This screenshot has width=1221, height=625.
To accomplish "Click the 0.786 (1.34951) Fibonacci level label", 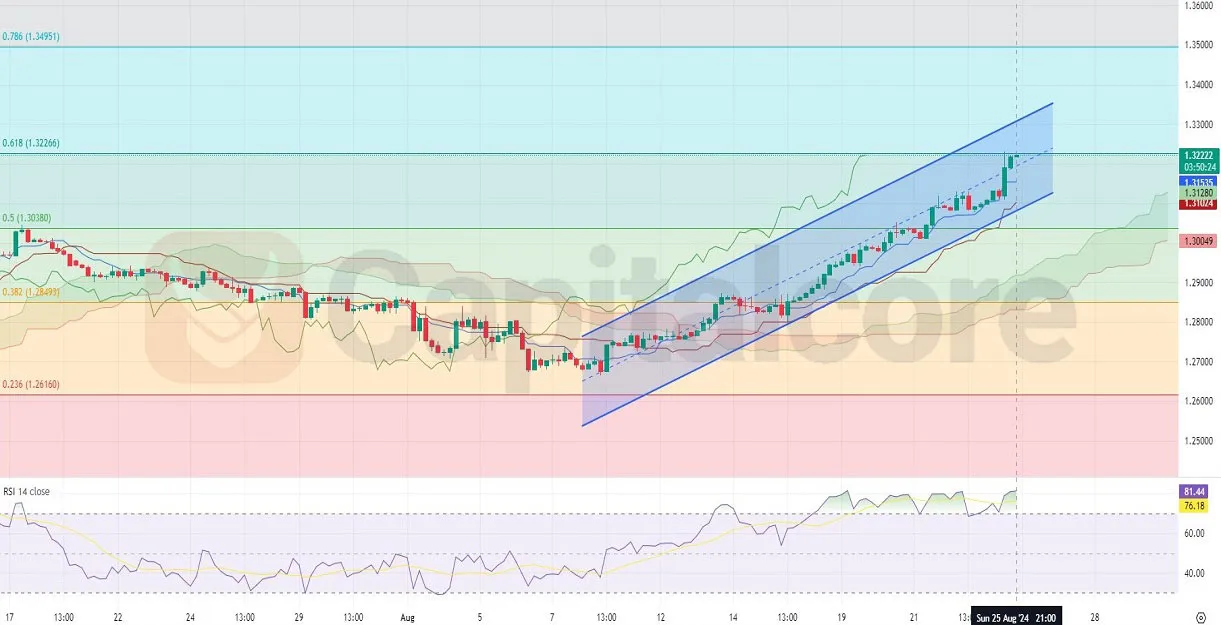I will (30, 35).
